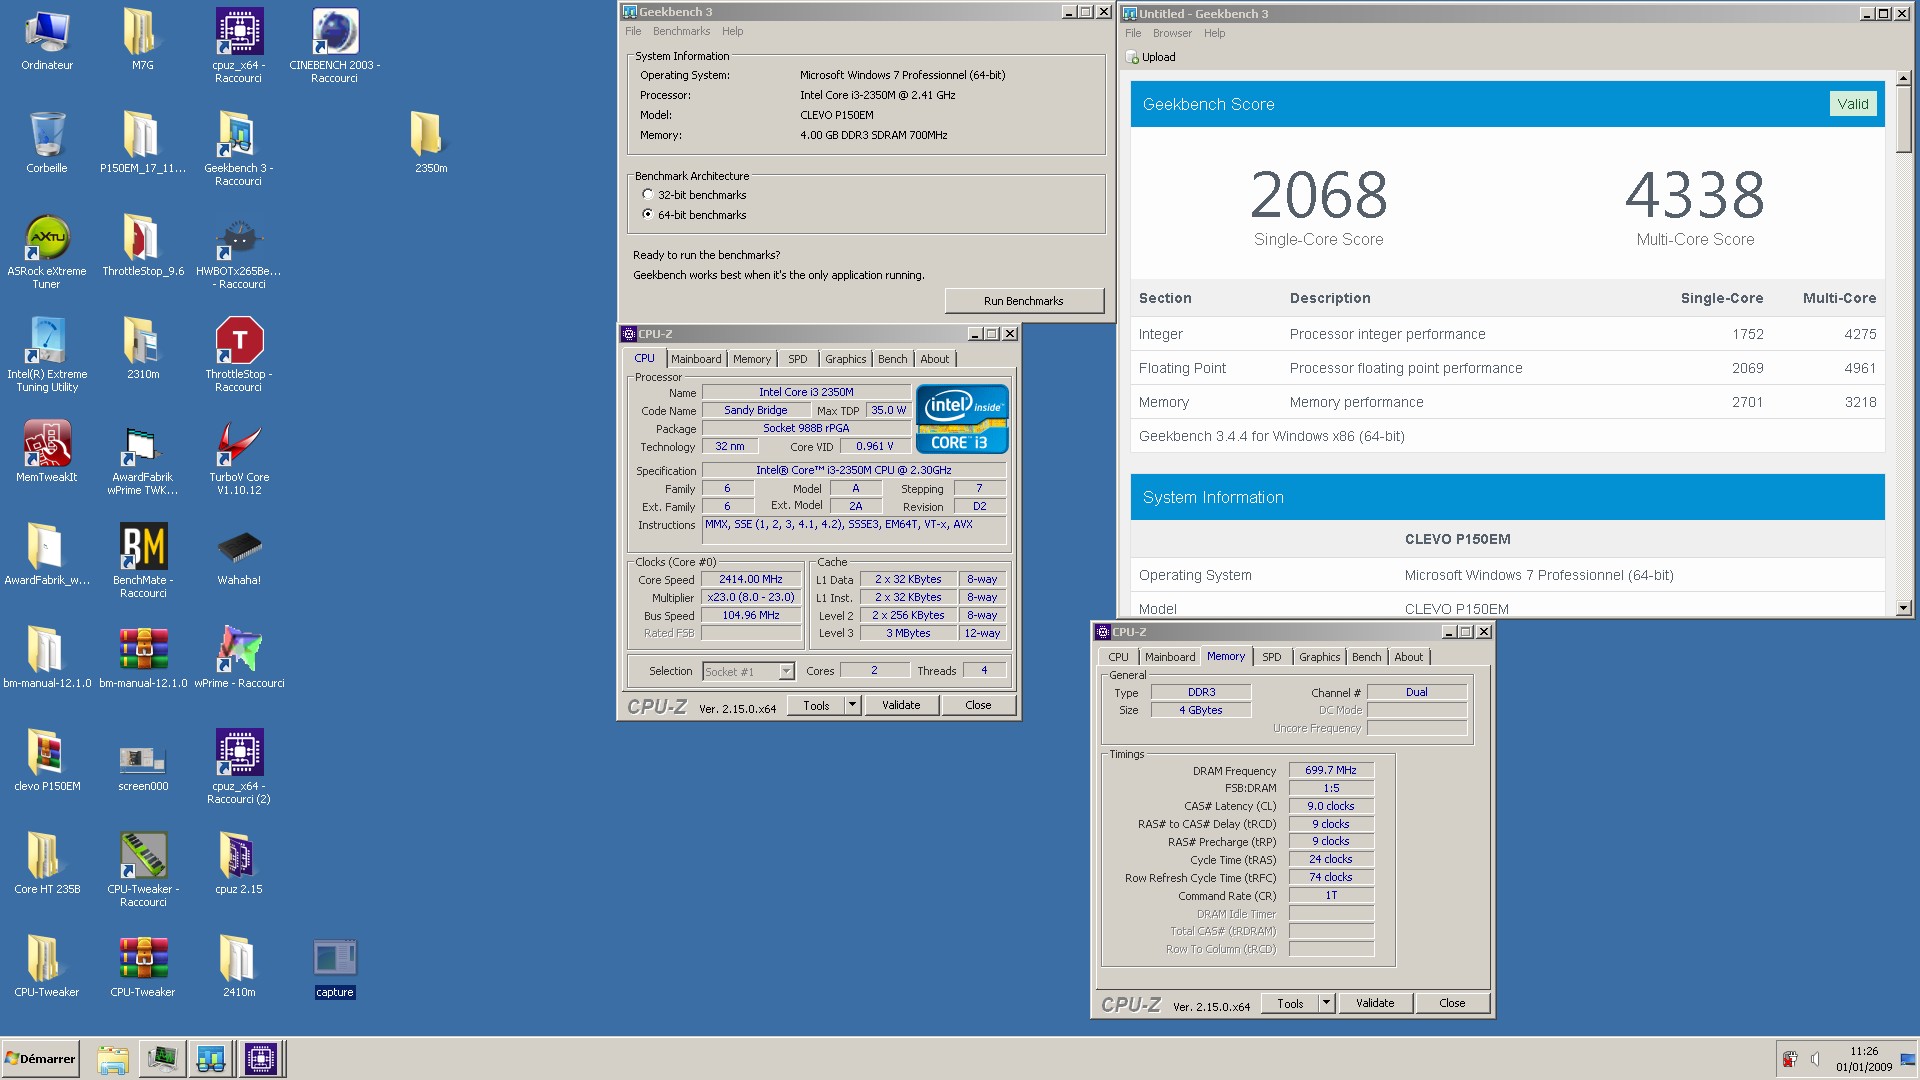
Task: Open the Ordinateur desktop icon
Action: coord(47,33)
